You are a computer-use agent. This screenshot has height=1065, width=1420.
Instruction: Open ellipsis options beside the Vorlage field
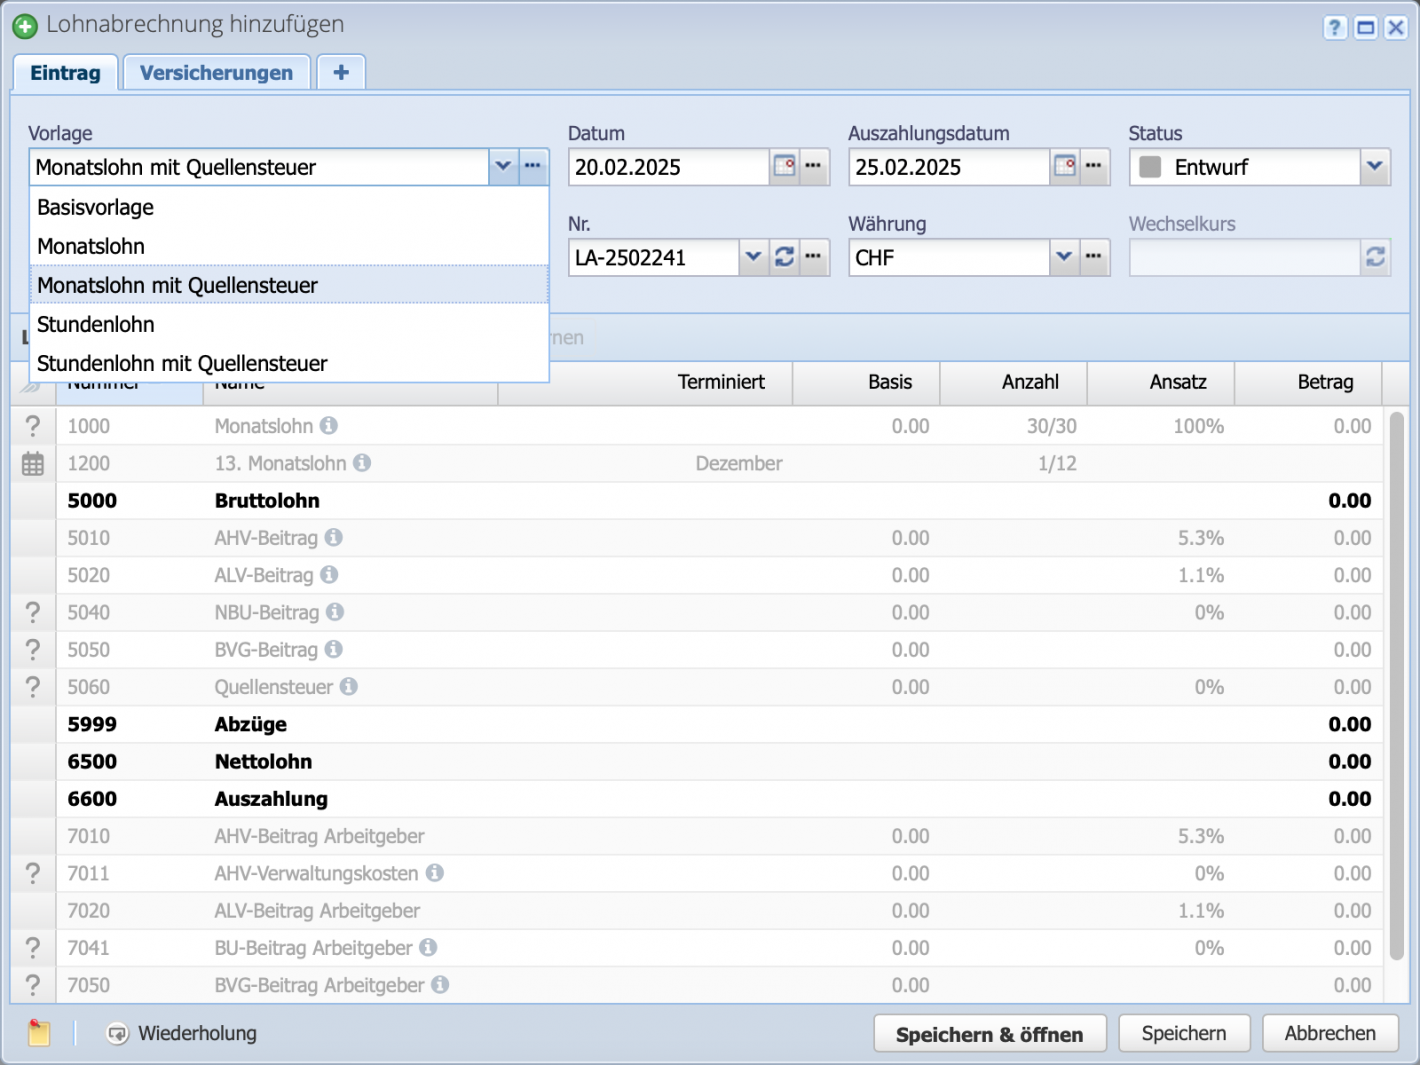(533, 167)
